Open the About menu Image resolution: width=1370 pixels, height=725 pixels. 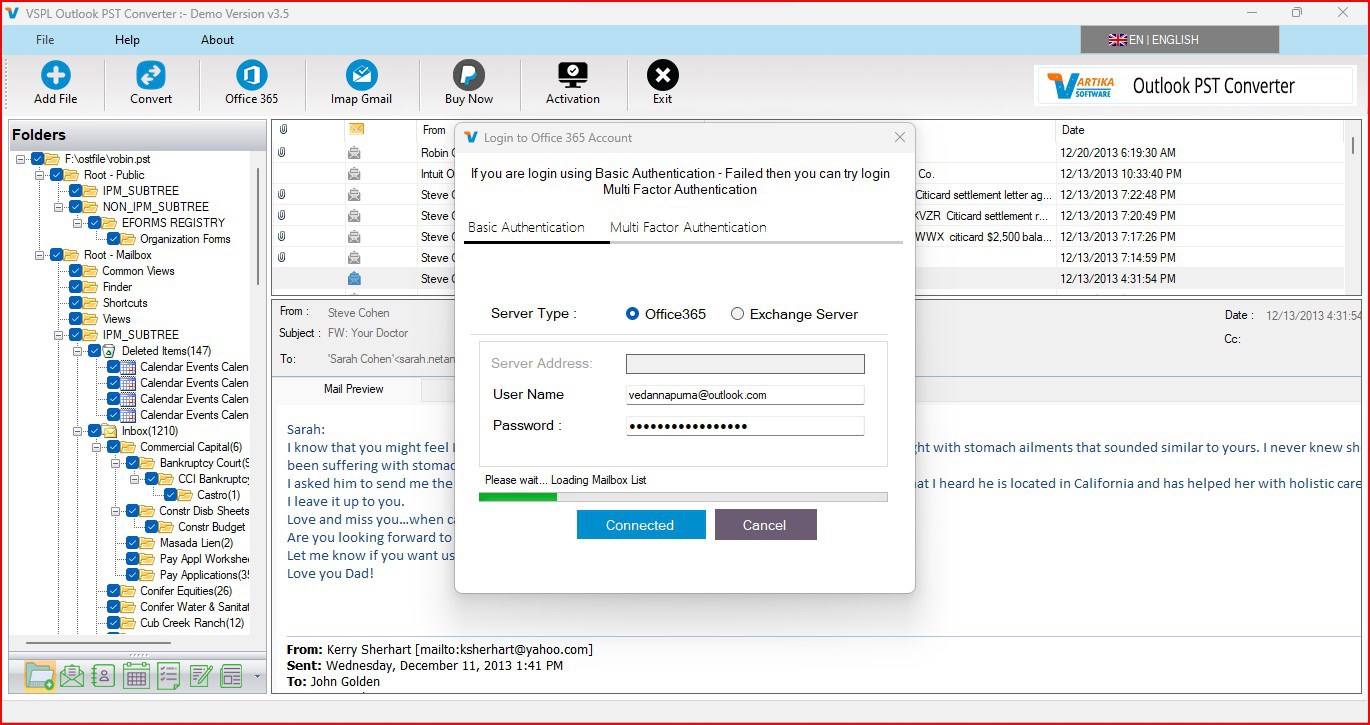coord(217,40)
